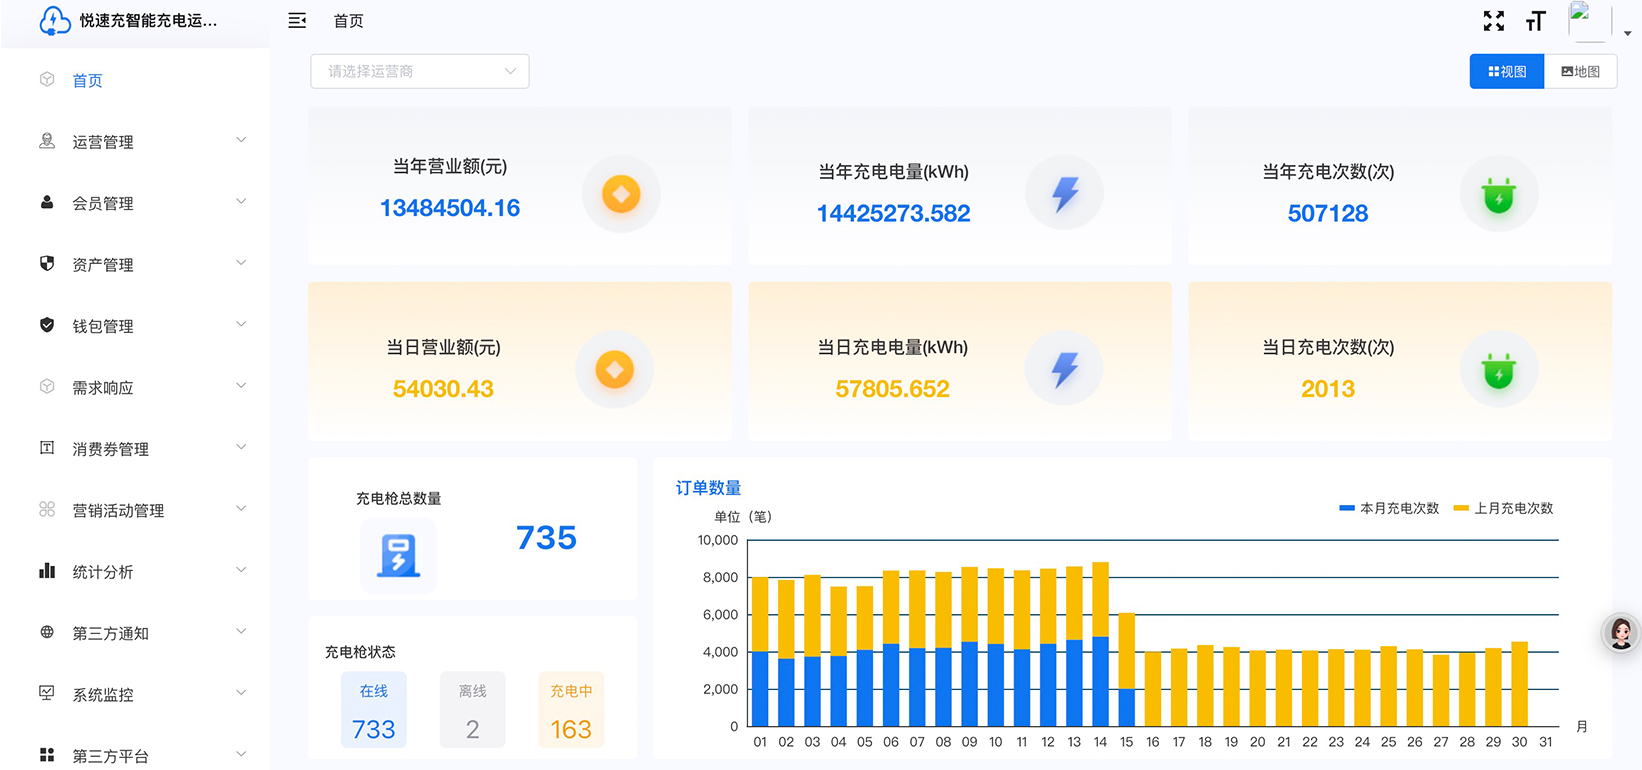Click the 充电中 163 status card

571,711
